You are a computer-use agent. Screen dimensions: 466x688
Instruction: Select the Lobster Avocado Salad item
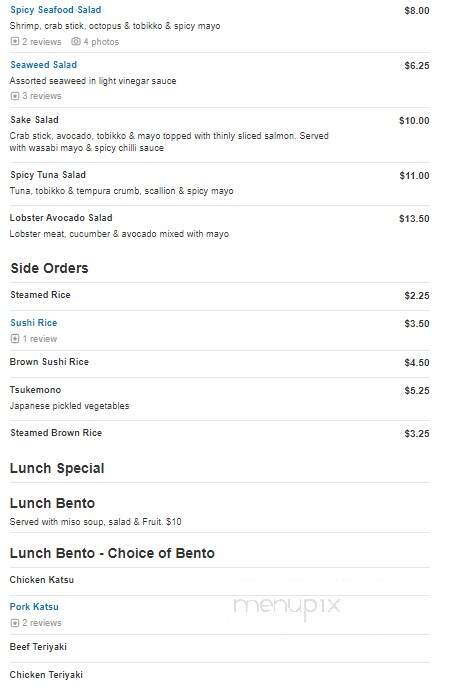click(61, 218)
